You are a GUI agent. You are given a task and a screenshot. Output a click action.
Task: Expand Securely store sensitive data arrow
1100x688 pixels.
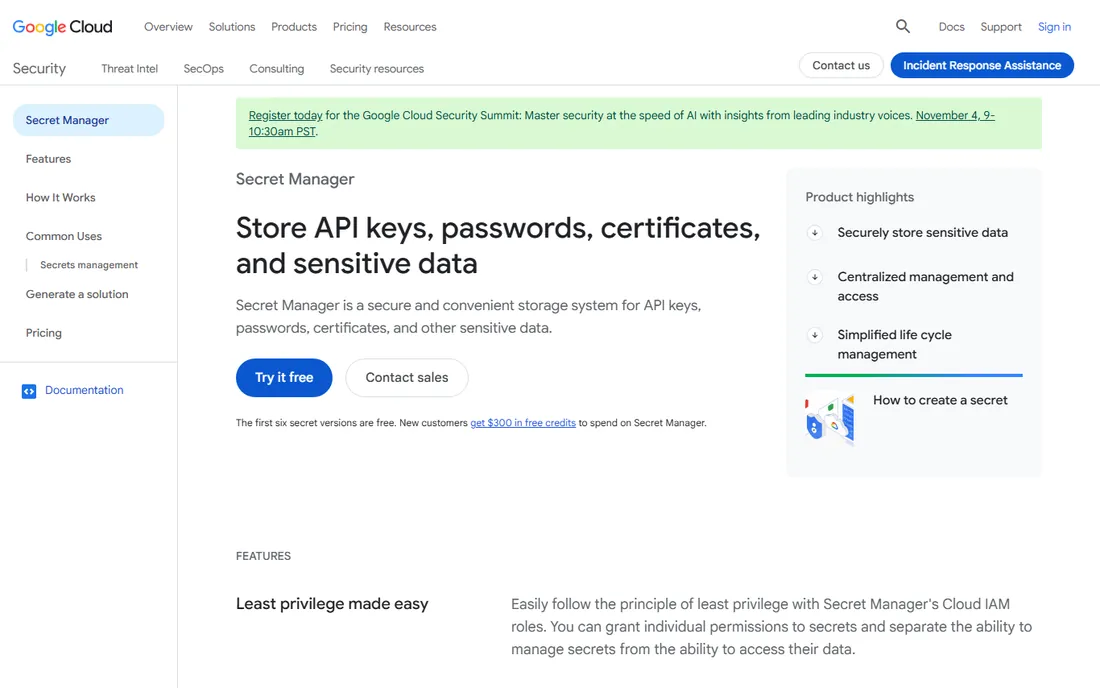pyautogui.click(x=814, y=232)
